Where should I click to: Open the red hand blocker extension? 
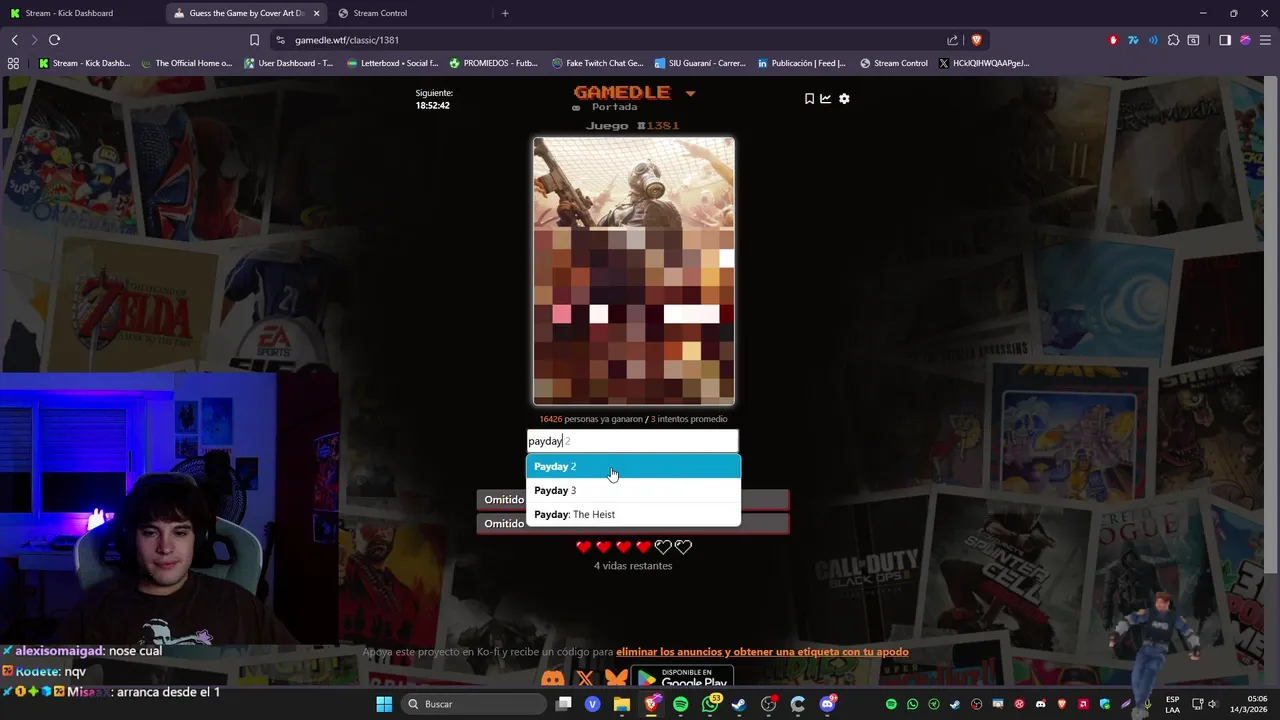tap(1113, 40)
